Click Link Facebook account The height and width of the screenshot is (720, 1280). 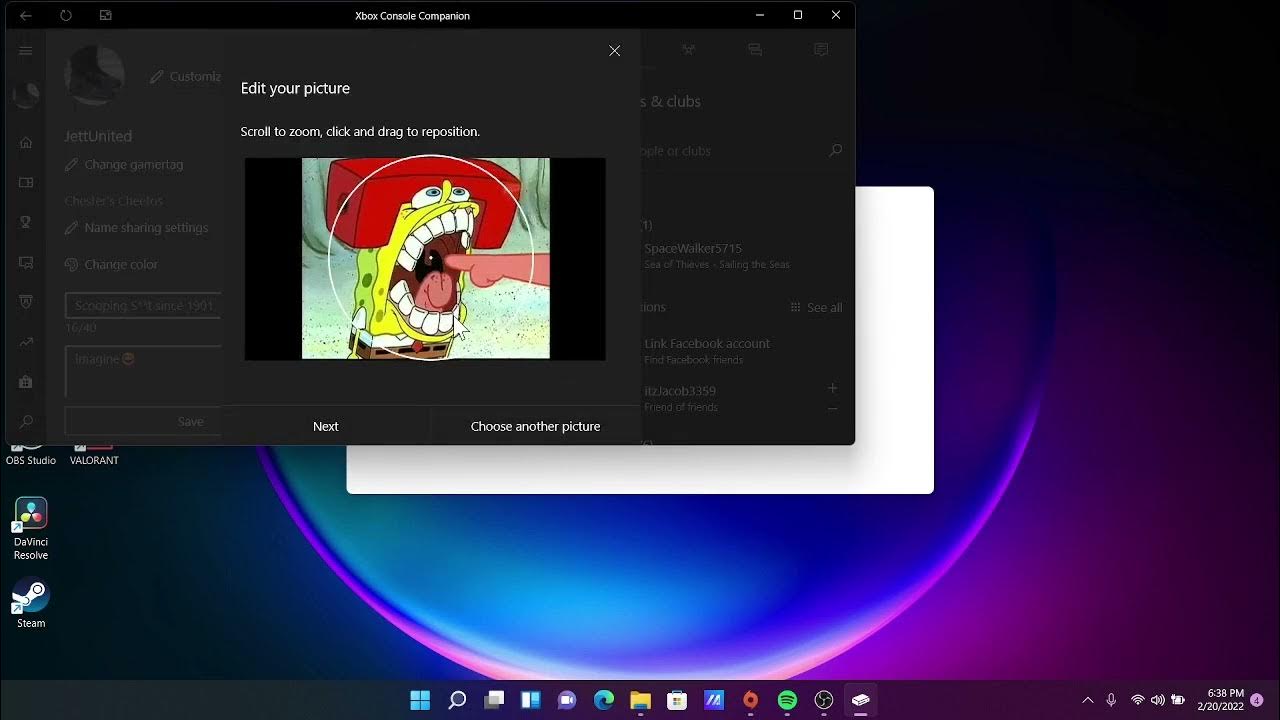[x=740, y=350]
